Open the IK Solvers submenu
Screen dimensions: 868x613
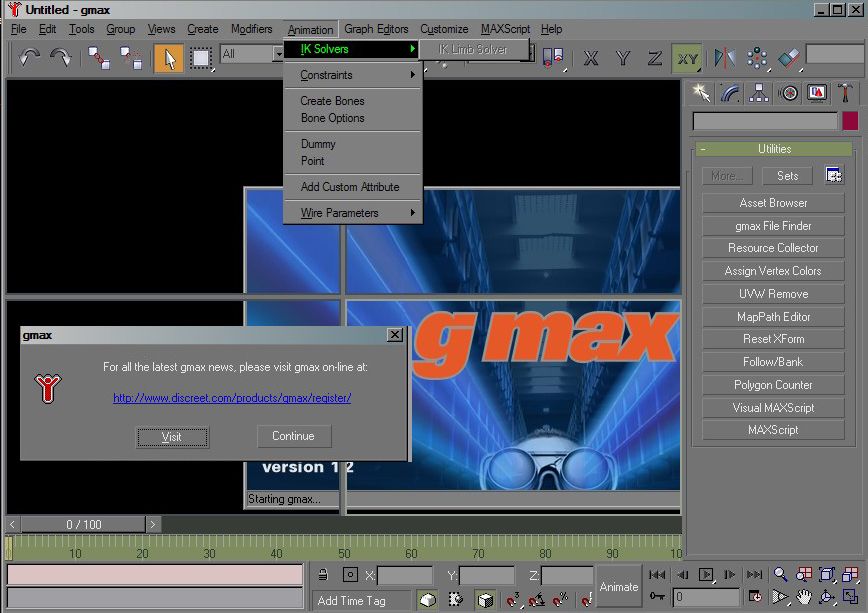pyautogui.click(x=353, y=49)
